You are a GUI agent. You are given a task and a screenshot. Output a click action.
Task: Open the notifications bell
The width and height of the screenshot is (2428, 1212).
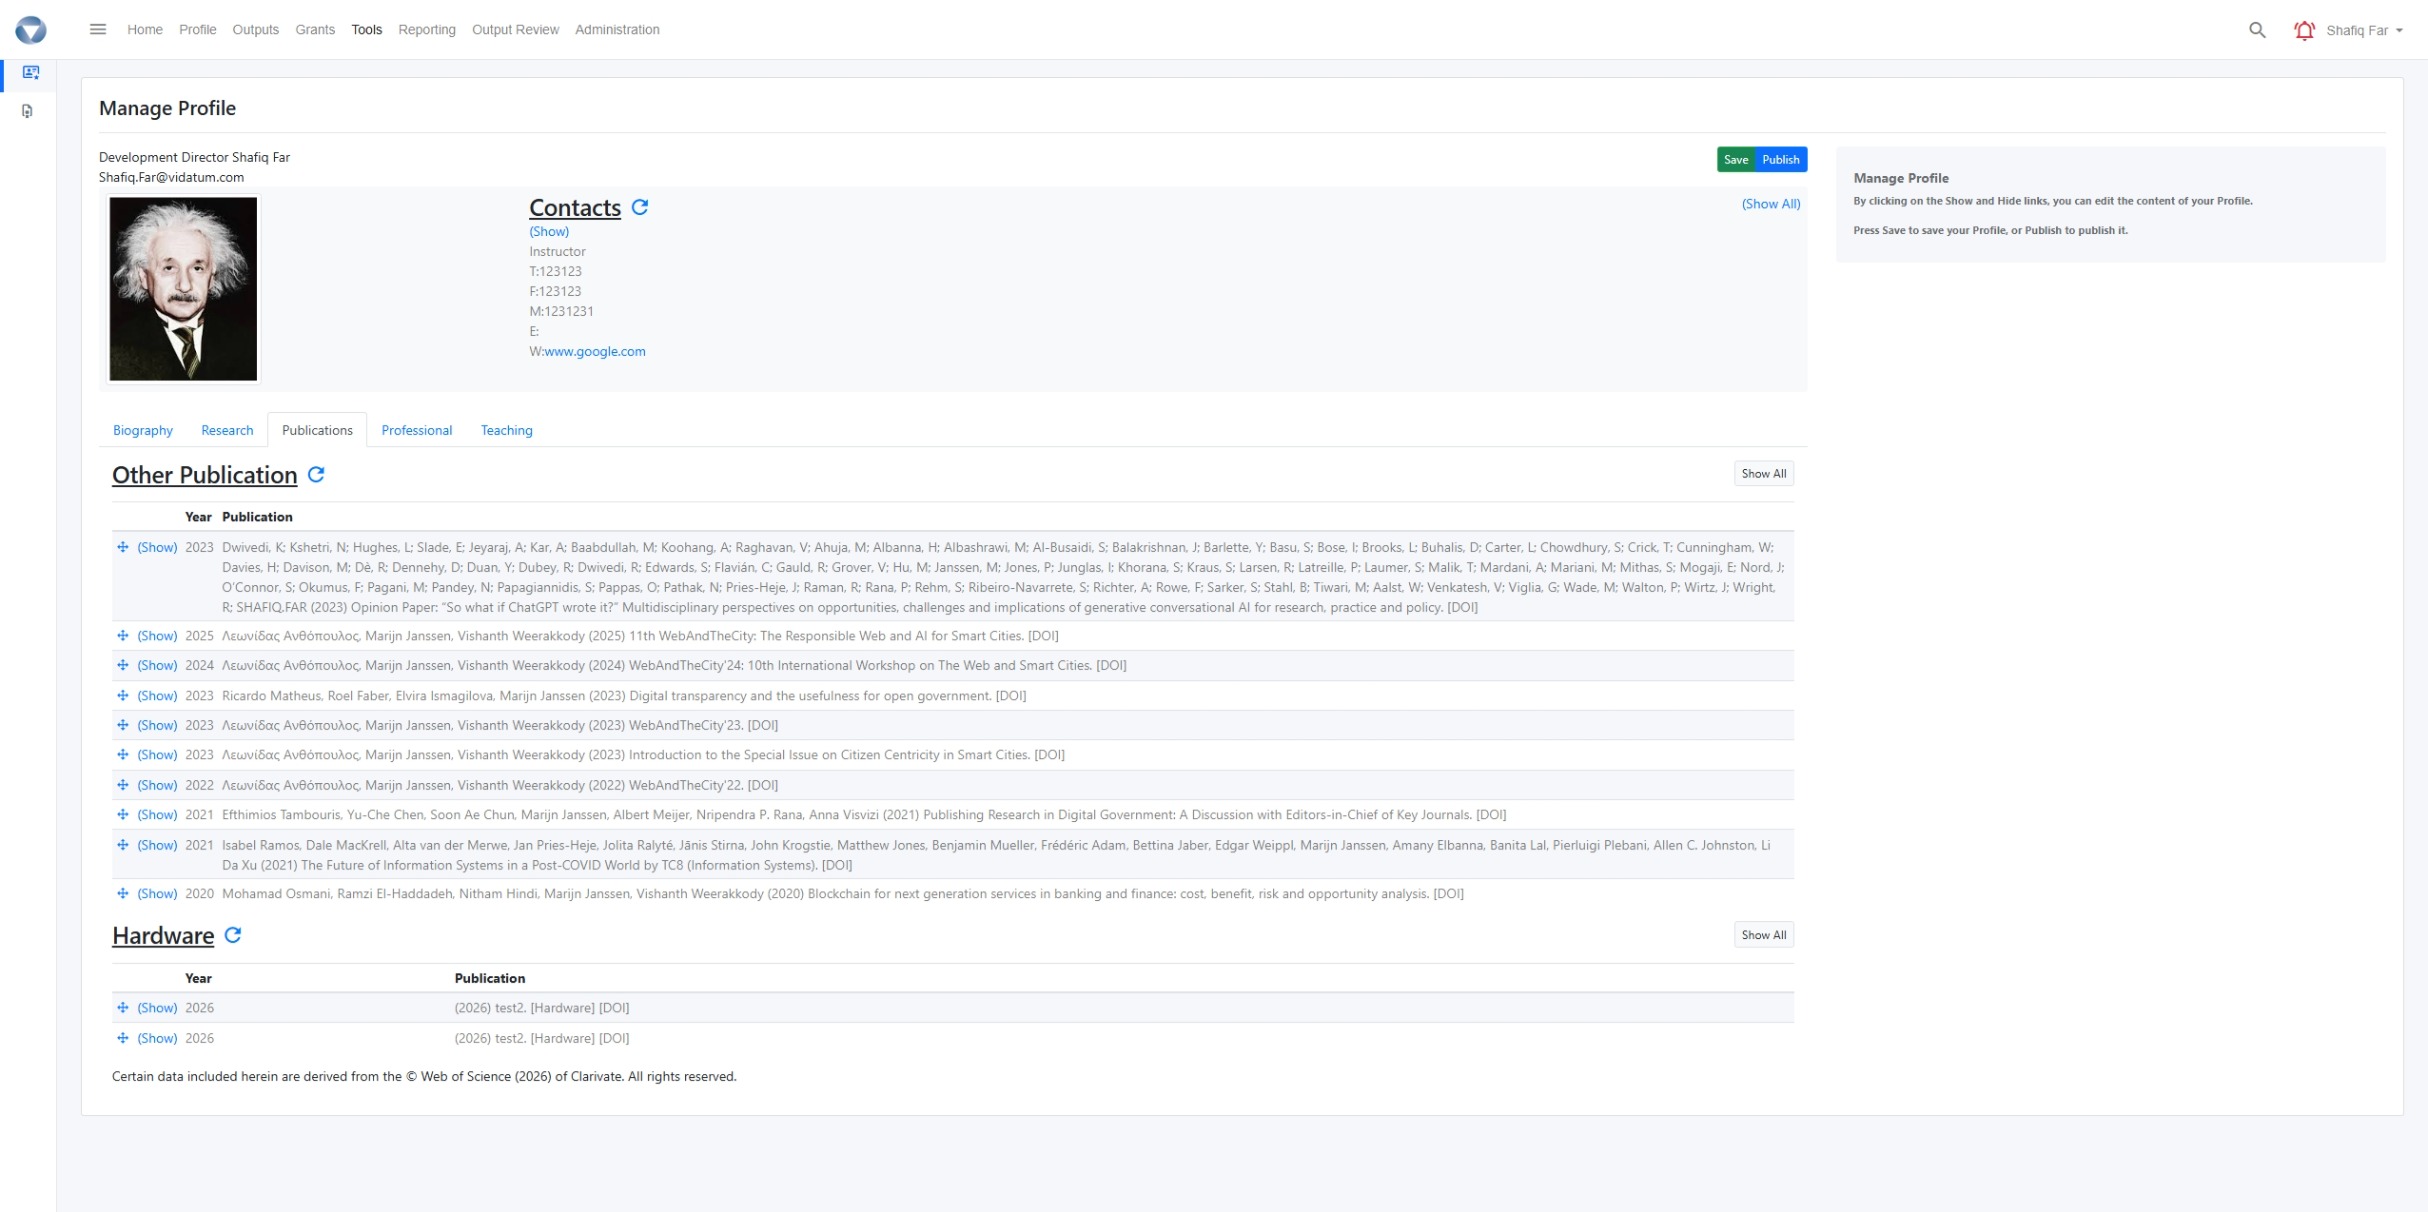(x=2303, y=30)
